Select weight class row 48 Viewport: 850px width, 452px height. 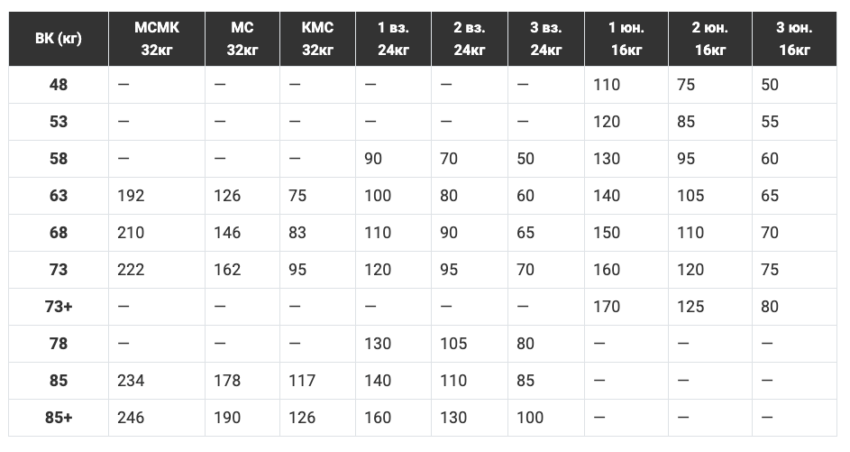(422, 85)
